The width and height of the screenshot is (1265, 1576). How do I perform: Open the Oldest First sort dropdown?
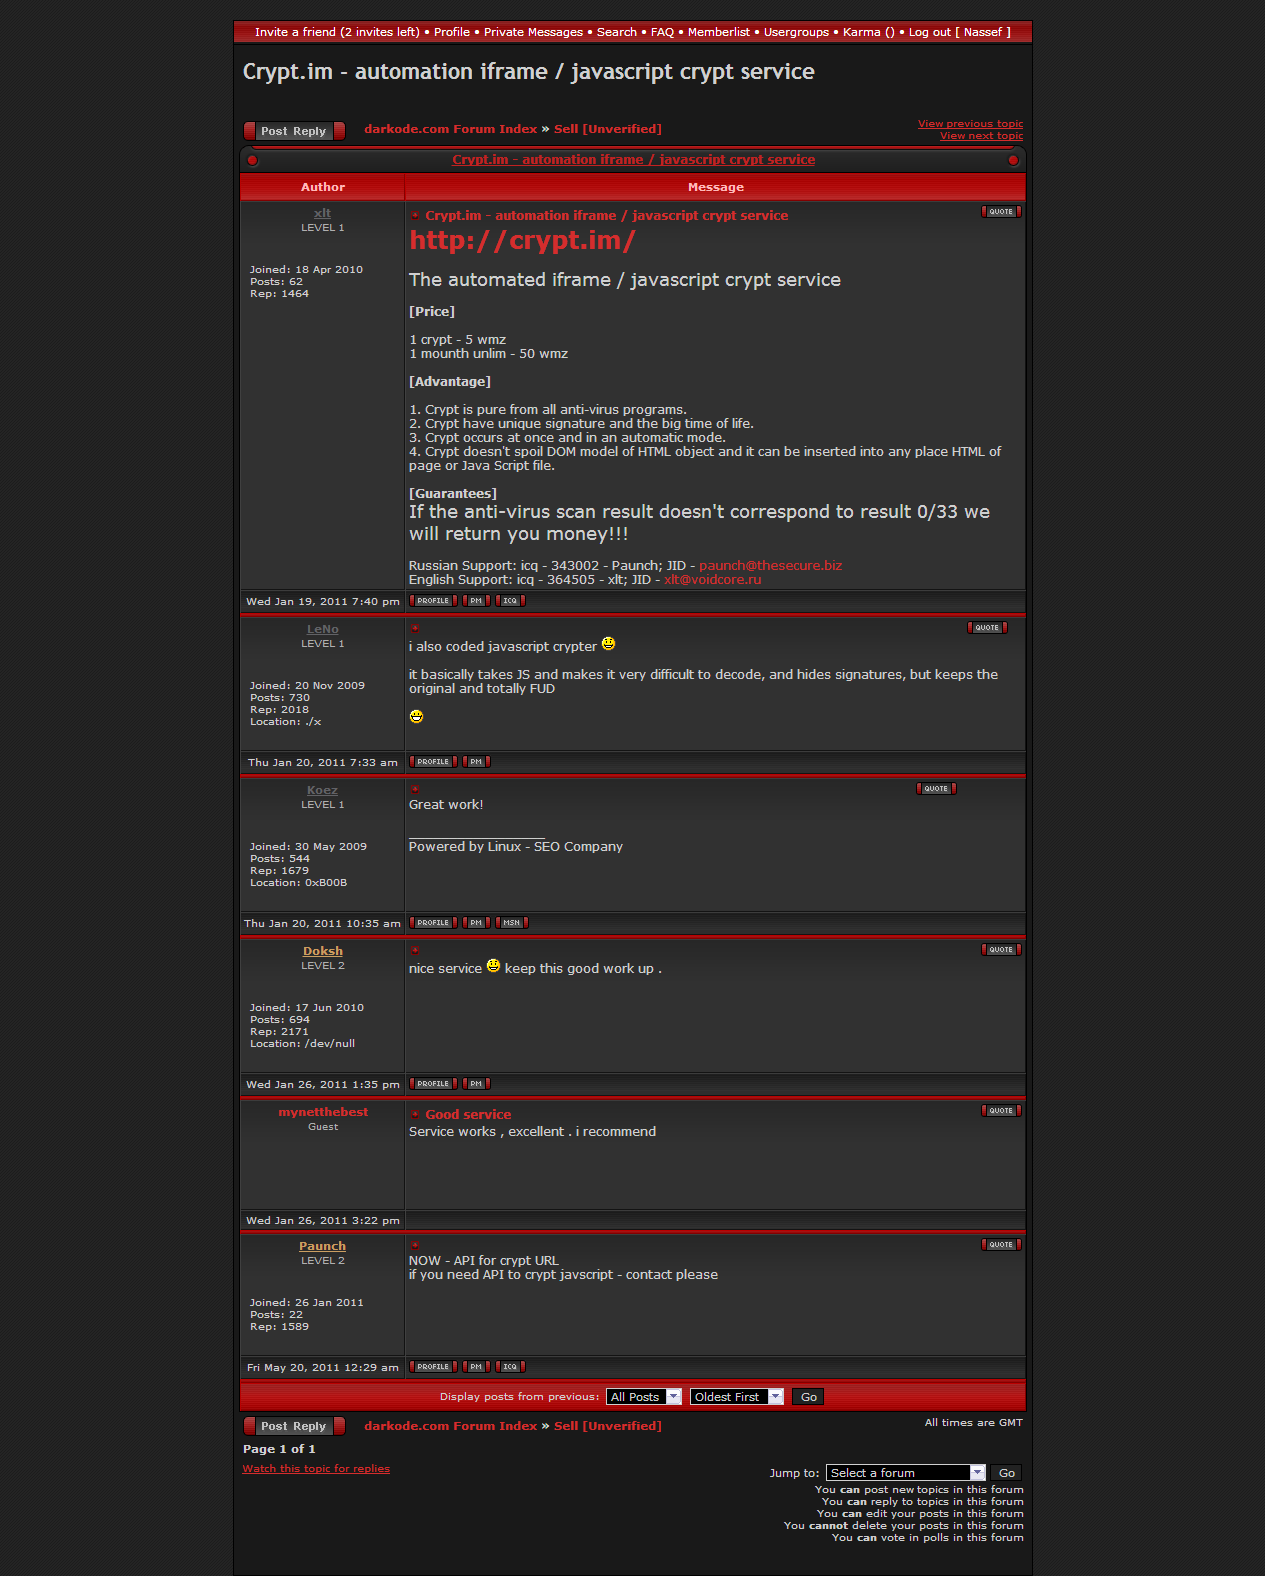tap(736, 1397)
